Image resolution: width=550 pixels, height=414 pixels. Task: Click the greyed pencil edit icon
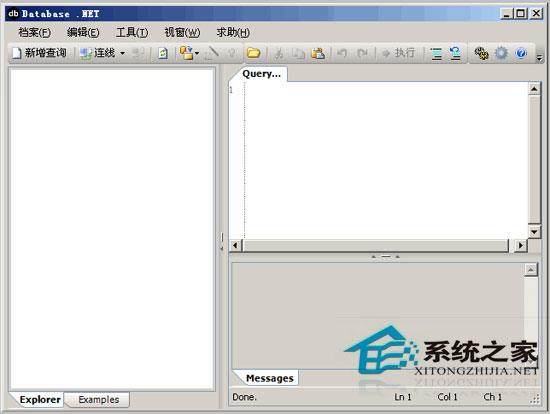pyautogui.click(x=212, y=53)
